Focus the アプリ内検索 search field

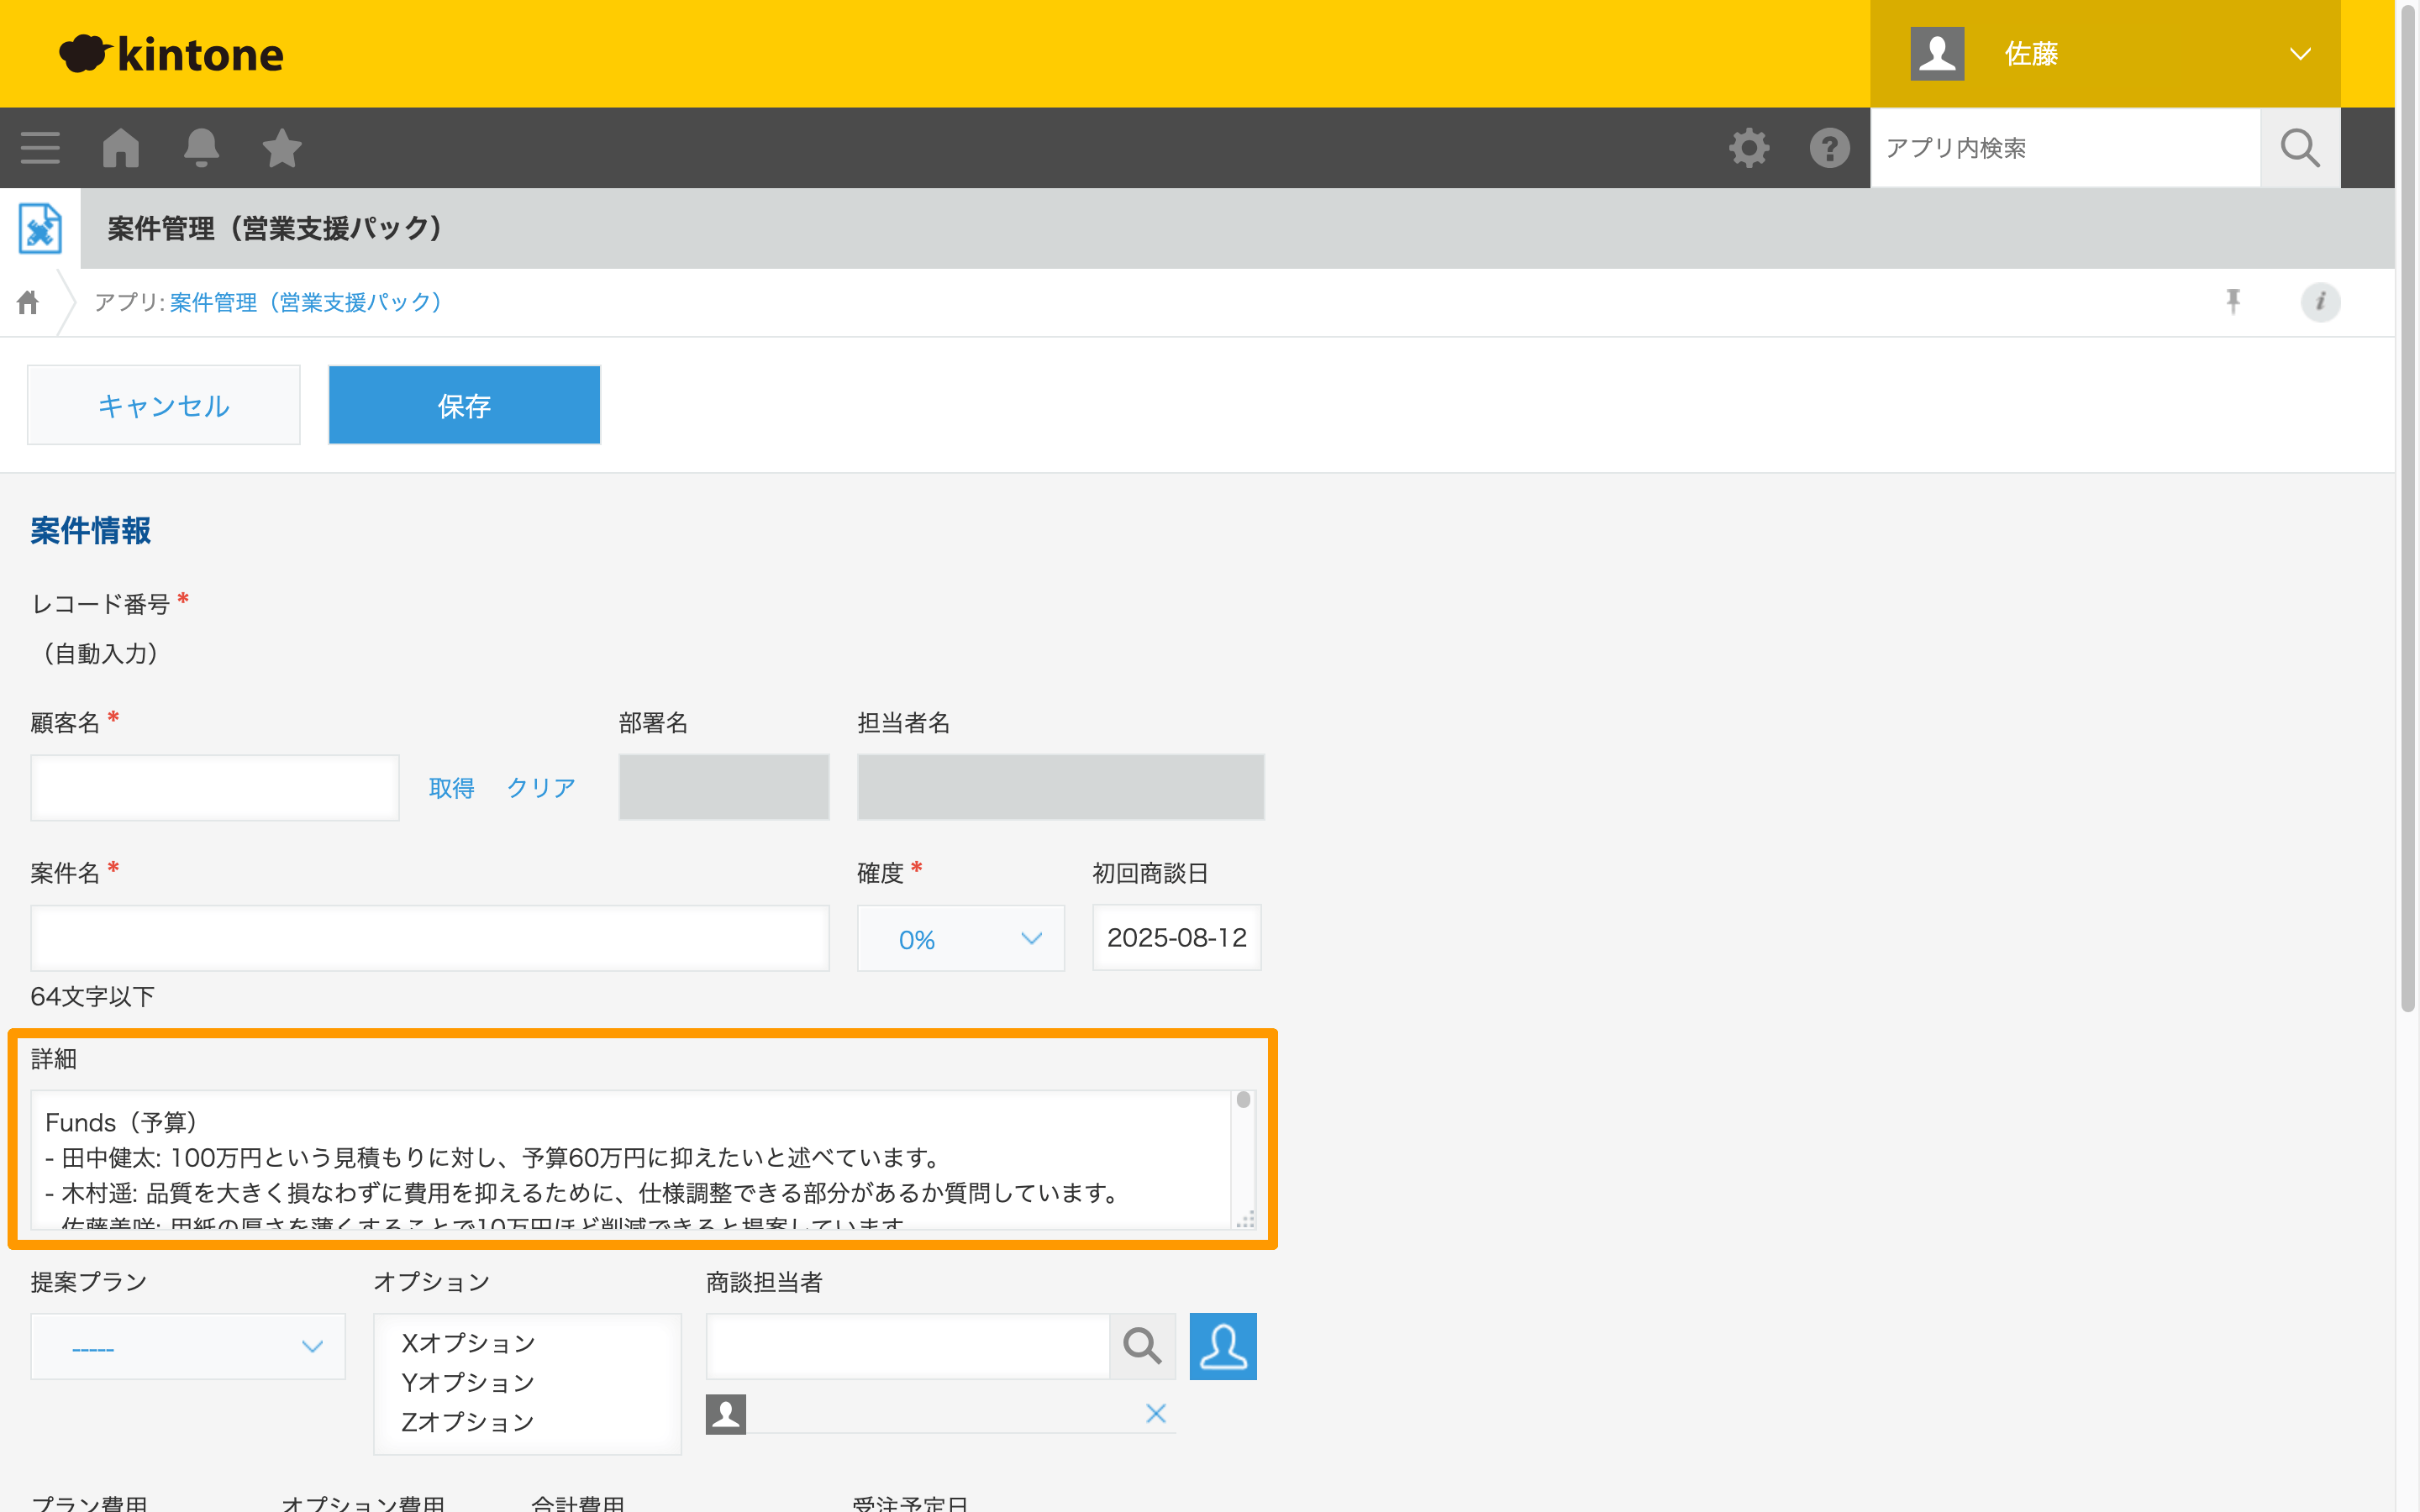pos(2065,148)
